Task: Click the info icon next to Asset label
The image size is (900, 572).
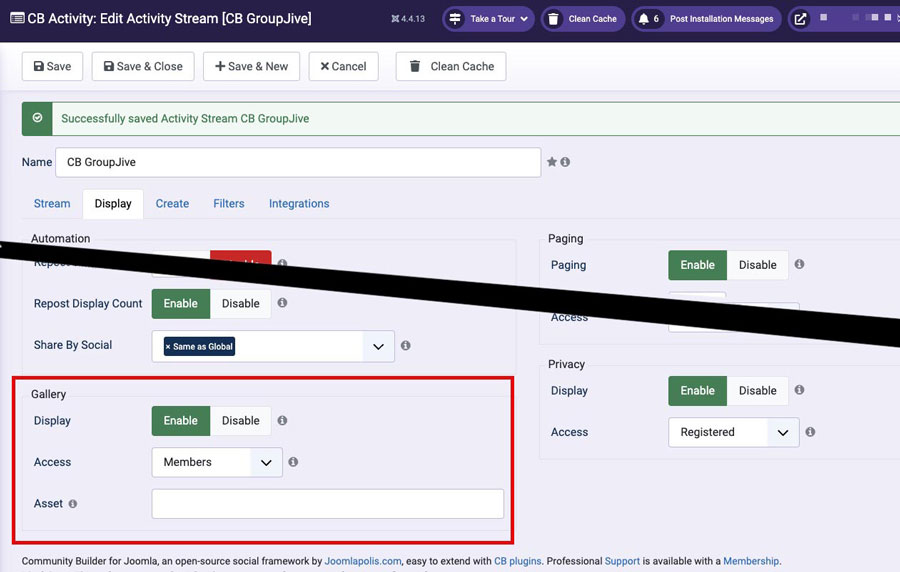Action: click(x=73, y=504)
